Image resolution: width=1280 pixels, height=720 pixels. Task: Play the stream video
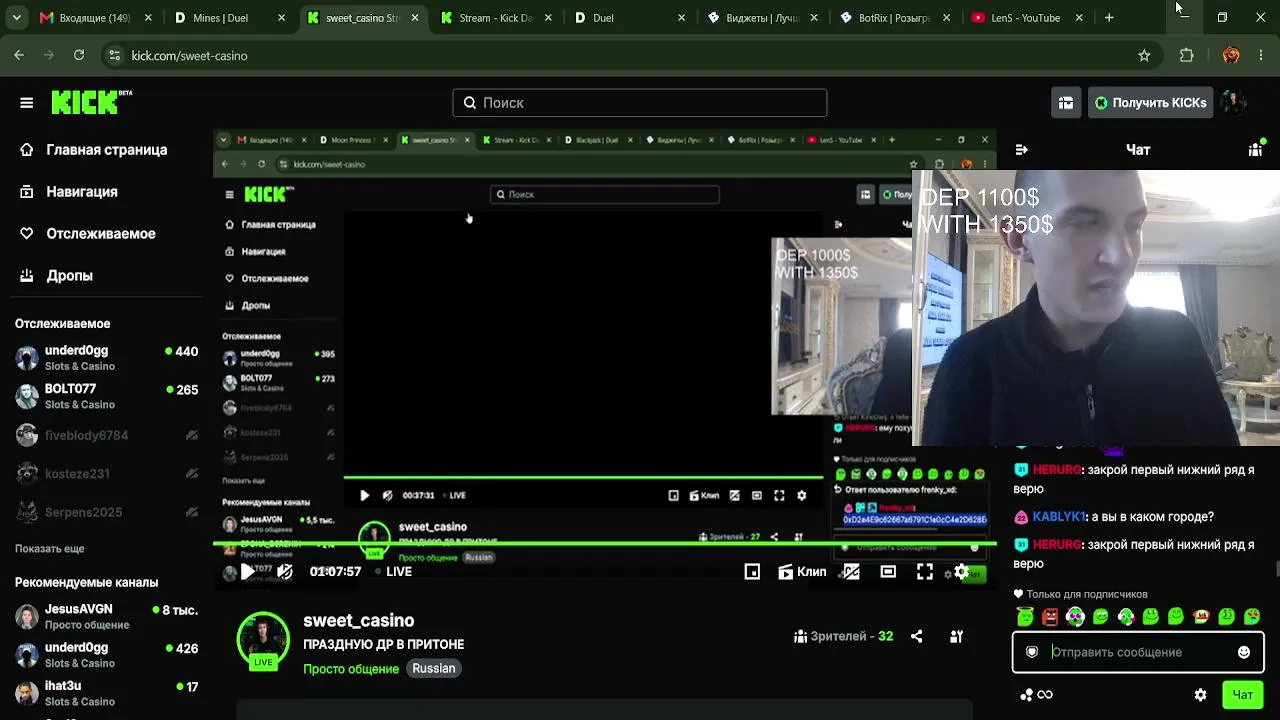pos(247,572)
